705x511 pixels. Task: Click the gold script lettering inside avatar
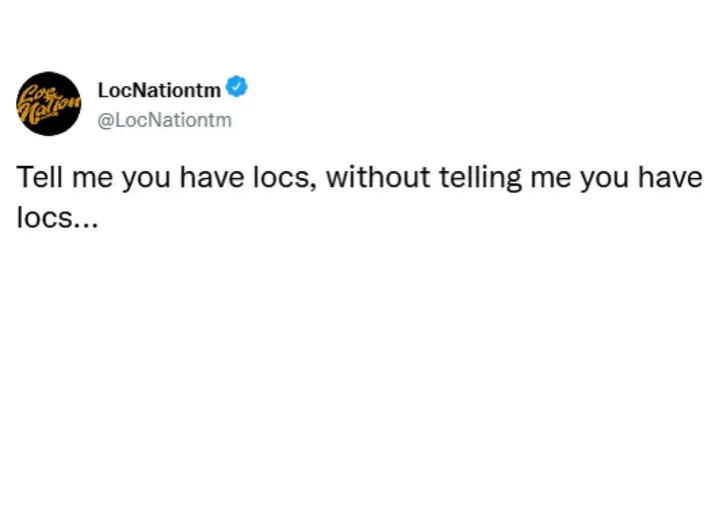click(49, 105)
